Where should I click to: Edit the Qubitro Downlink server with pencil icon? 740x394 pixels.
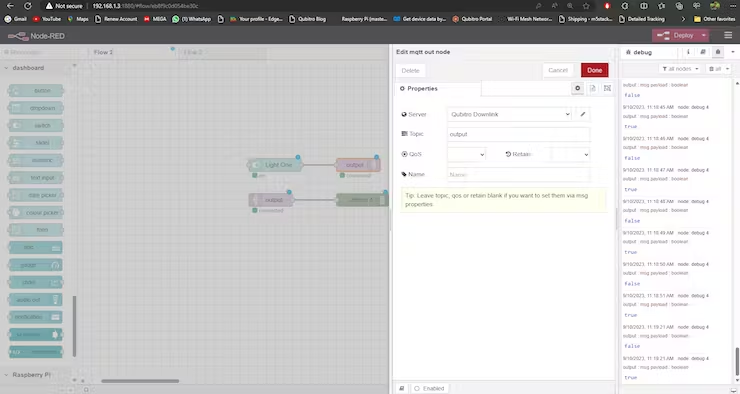click(x=583, y=114)
